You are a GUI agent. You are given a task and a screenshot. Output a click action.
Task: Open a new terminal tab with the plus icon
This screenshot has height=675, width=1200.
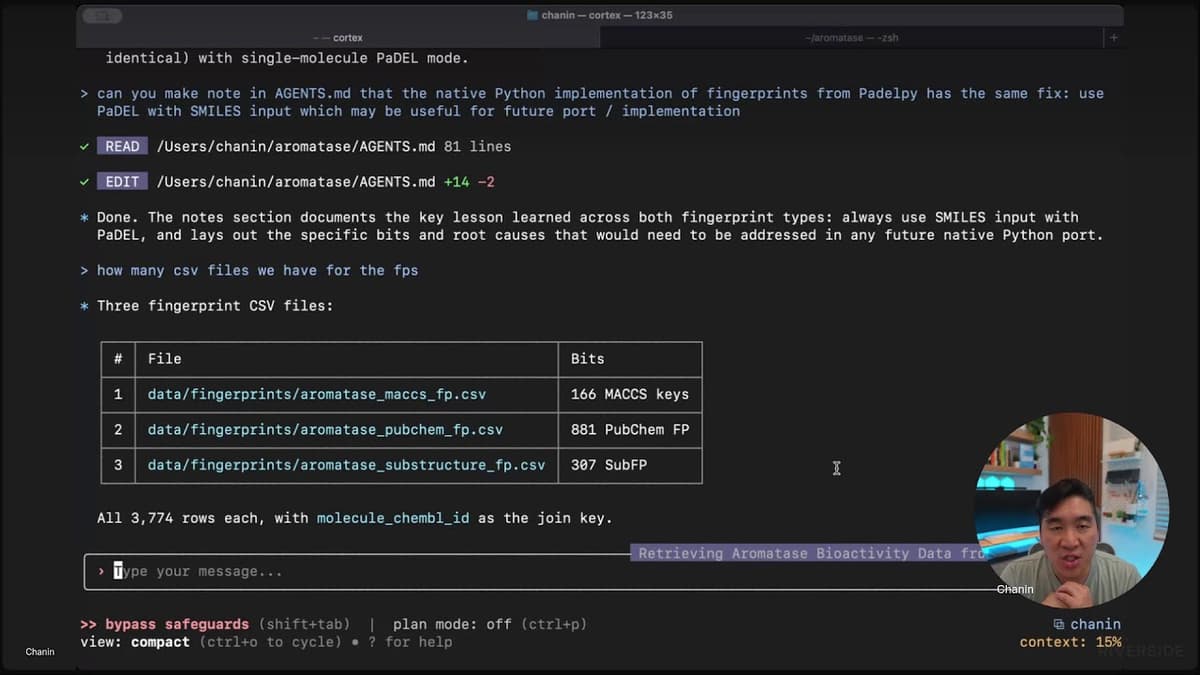(1114, 37)
